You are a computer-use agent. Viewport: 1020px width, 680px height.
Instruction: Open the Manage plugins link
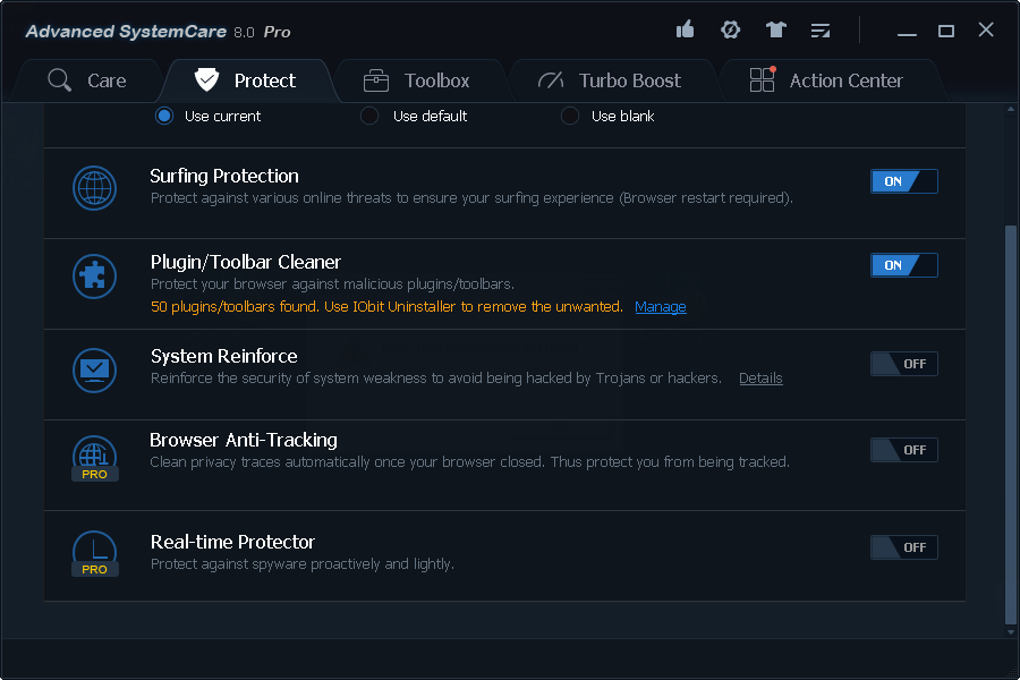tap(660, 307)
